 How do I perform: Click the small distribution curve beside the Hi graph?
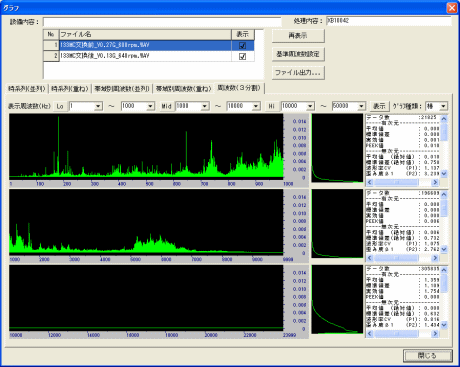click(337, 299)
